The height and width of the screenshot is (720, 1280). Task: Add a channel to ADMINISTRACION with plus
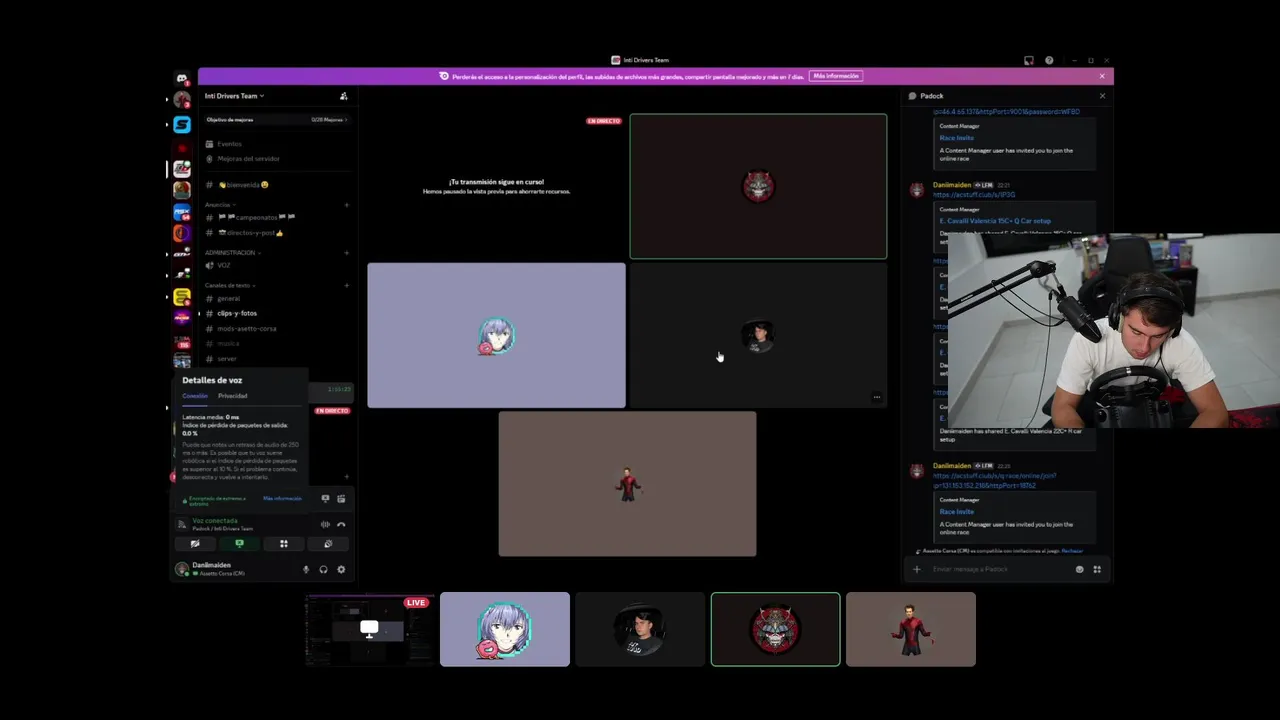coord(346,253)
